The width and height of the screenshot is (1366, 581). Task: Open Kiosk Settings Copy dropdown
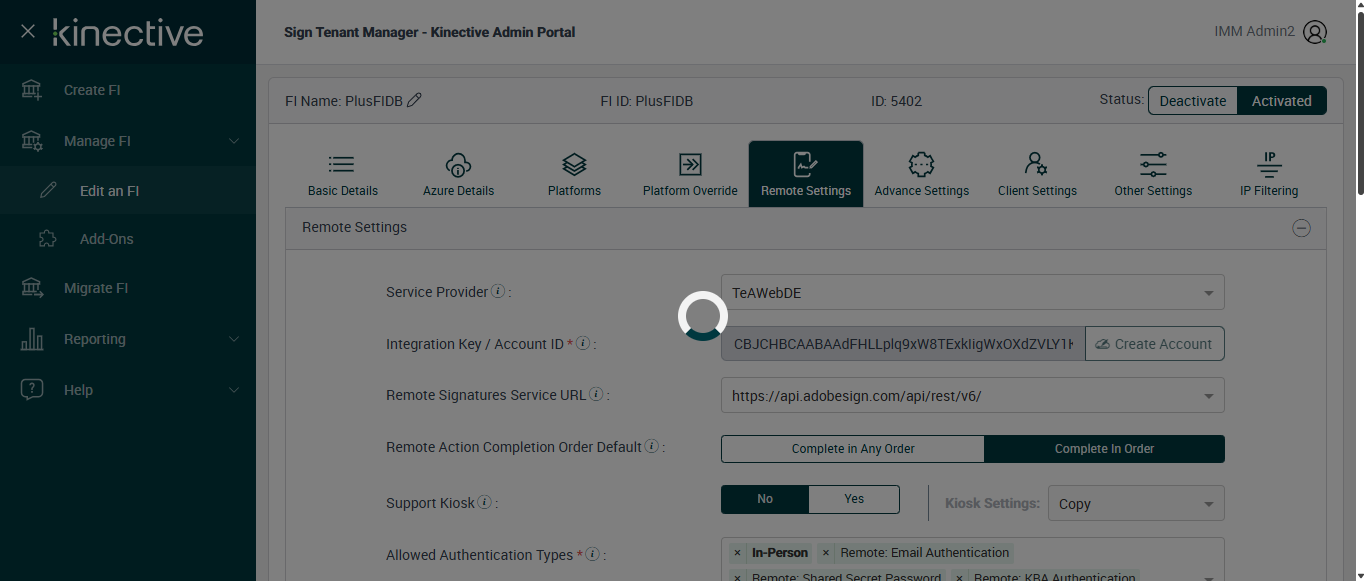click(1136, 504)
